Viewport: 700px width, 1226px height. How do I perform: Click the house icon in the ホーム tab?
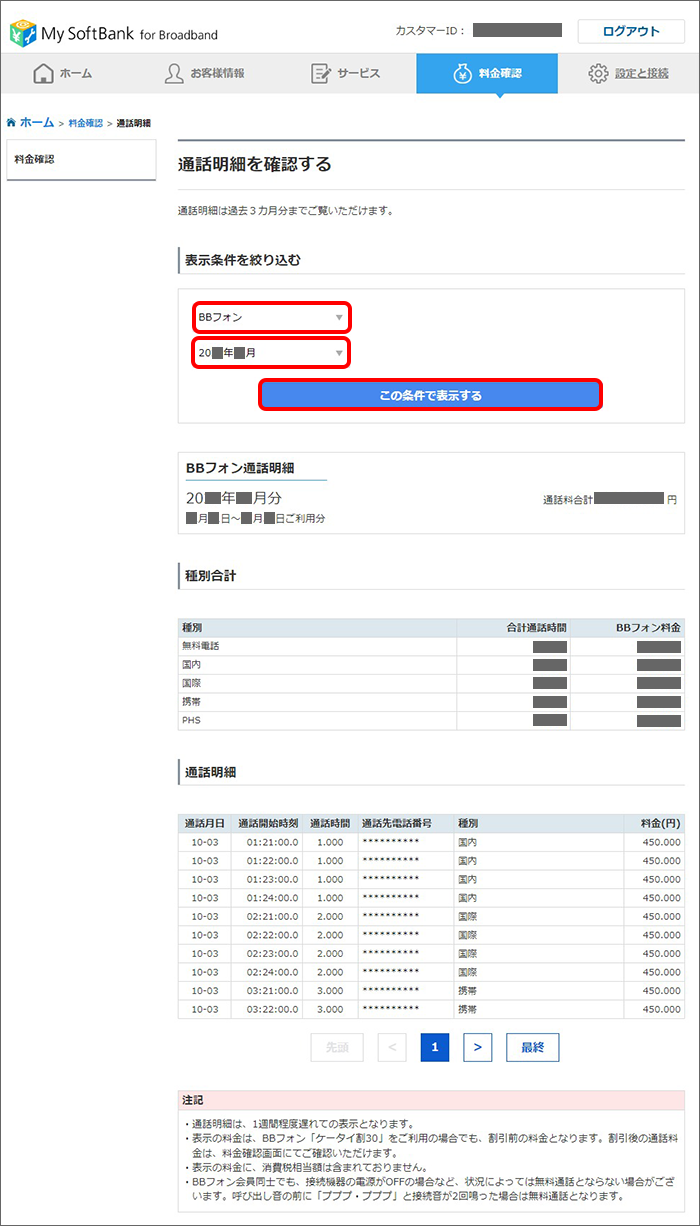tap(44, 73)
